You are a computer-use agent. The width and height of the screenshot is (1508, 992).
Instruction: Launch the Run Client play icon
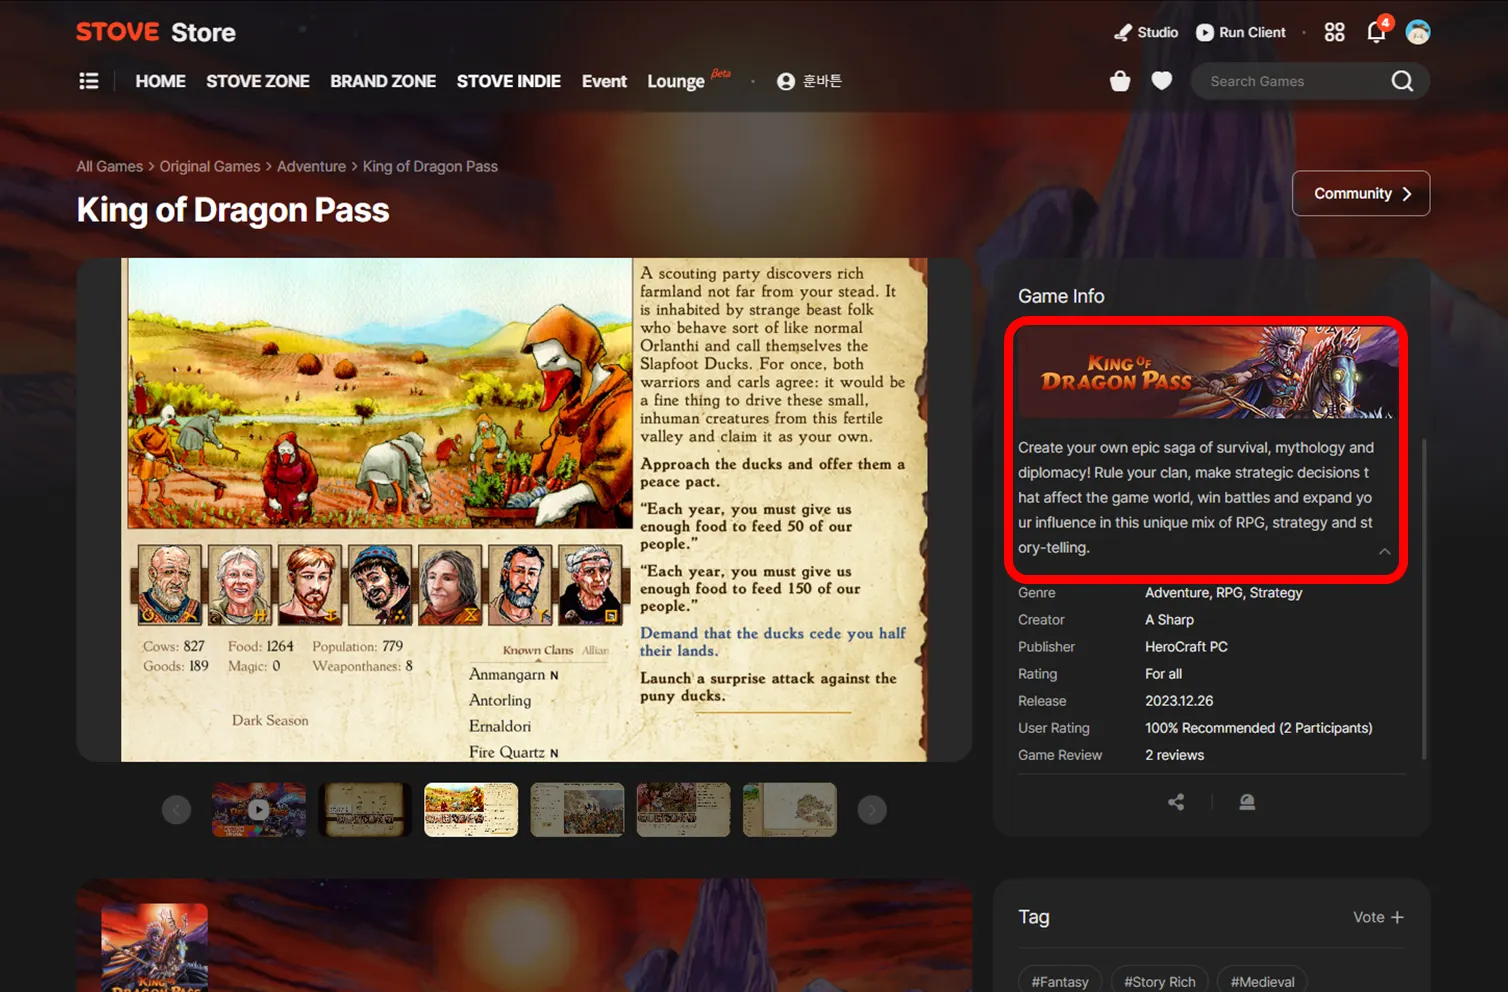(x=1241, y=32)
